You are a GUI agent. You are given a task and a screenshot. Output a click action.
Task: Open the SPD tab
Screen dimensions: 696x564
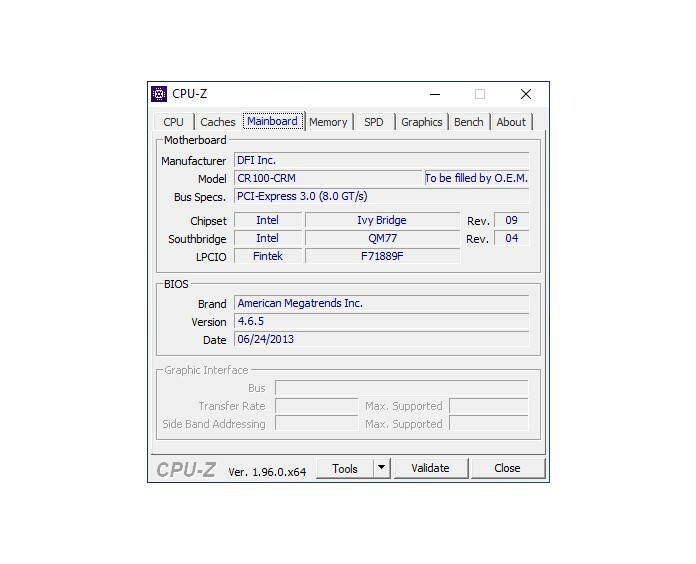point(374,122)
